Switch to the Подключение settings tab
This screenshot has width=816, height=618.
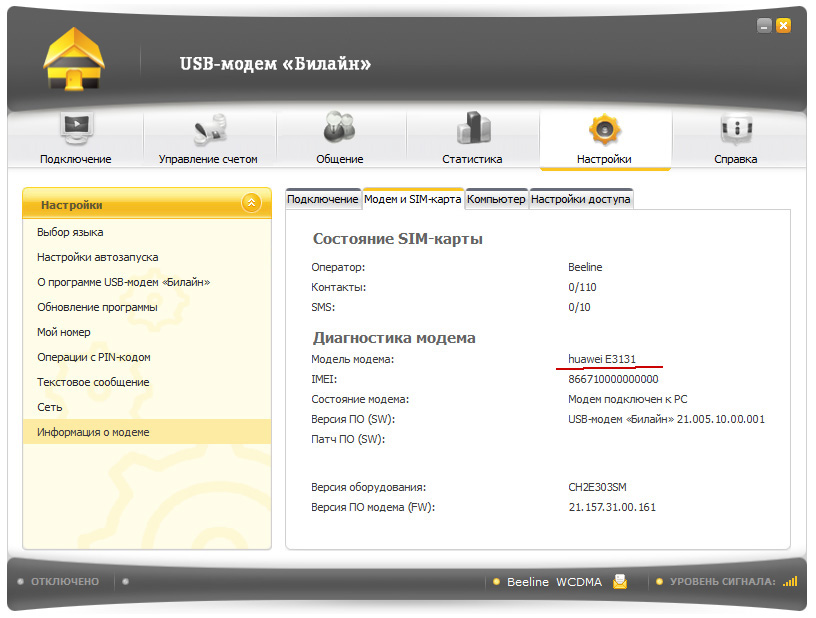click(323, 199)
